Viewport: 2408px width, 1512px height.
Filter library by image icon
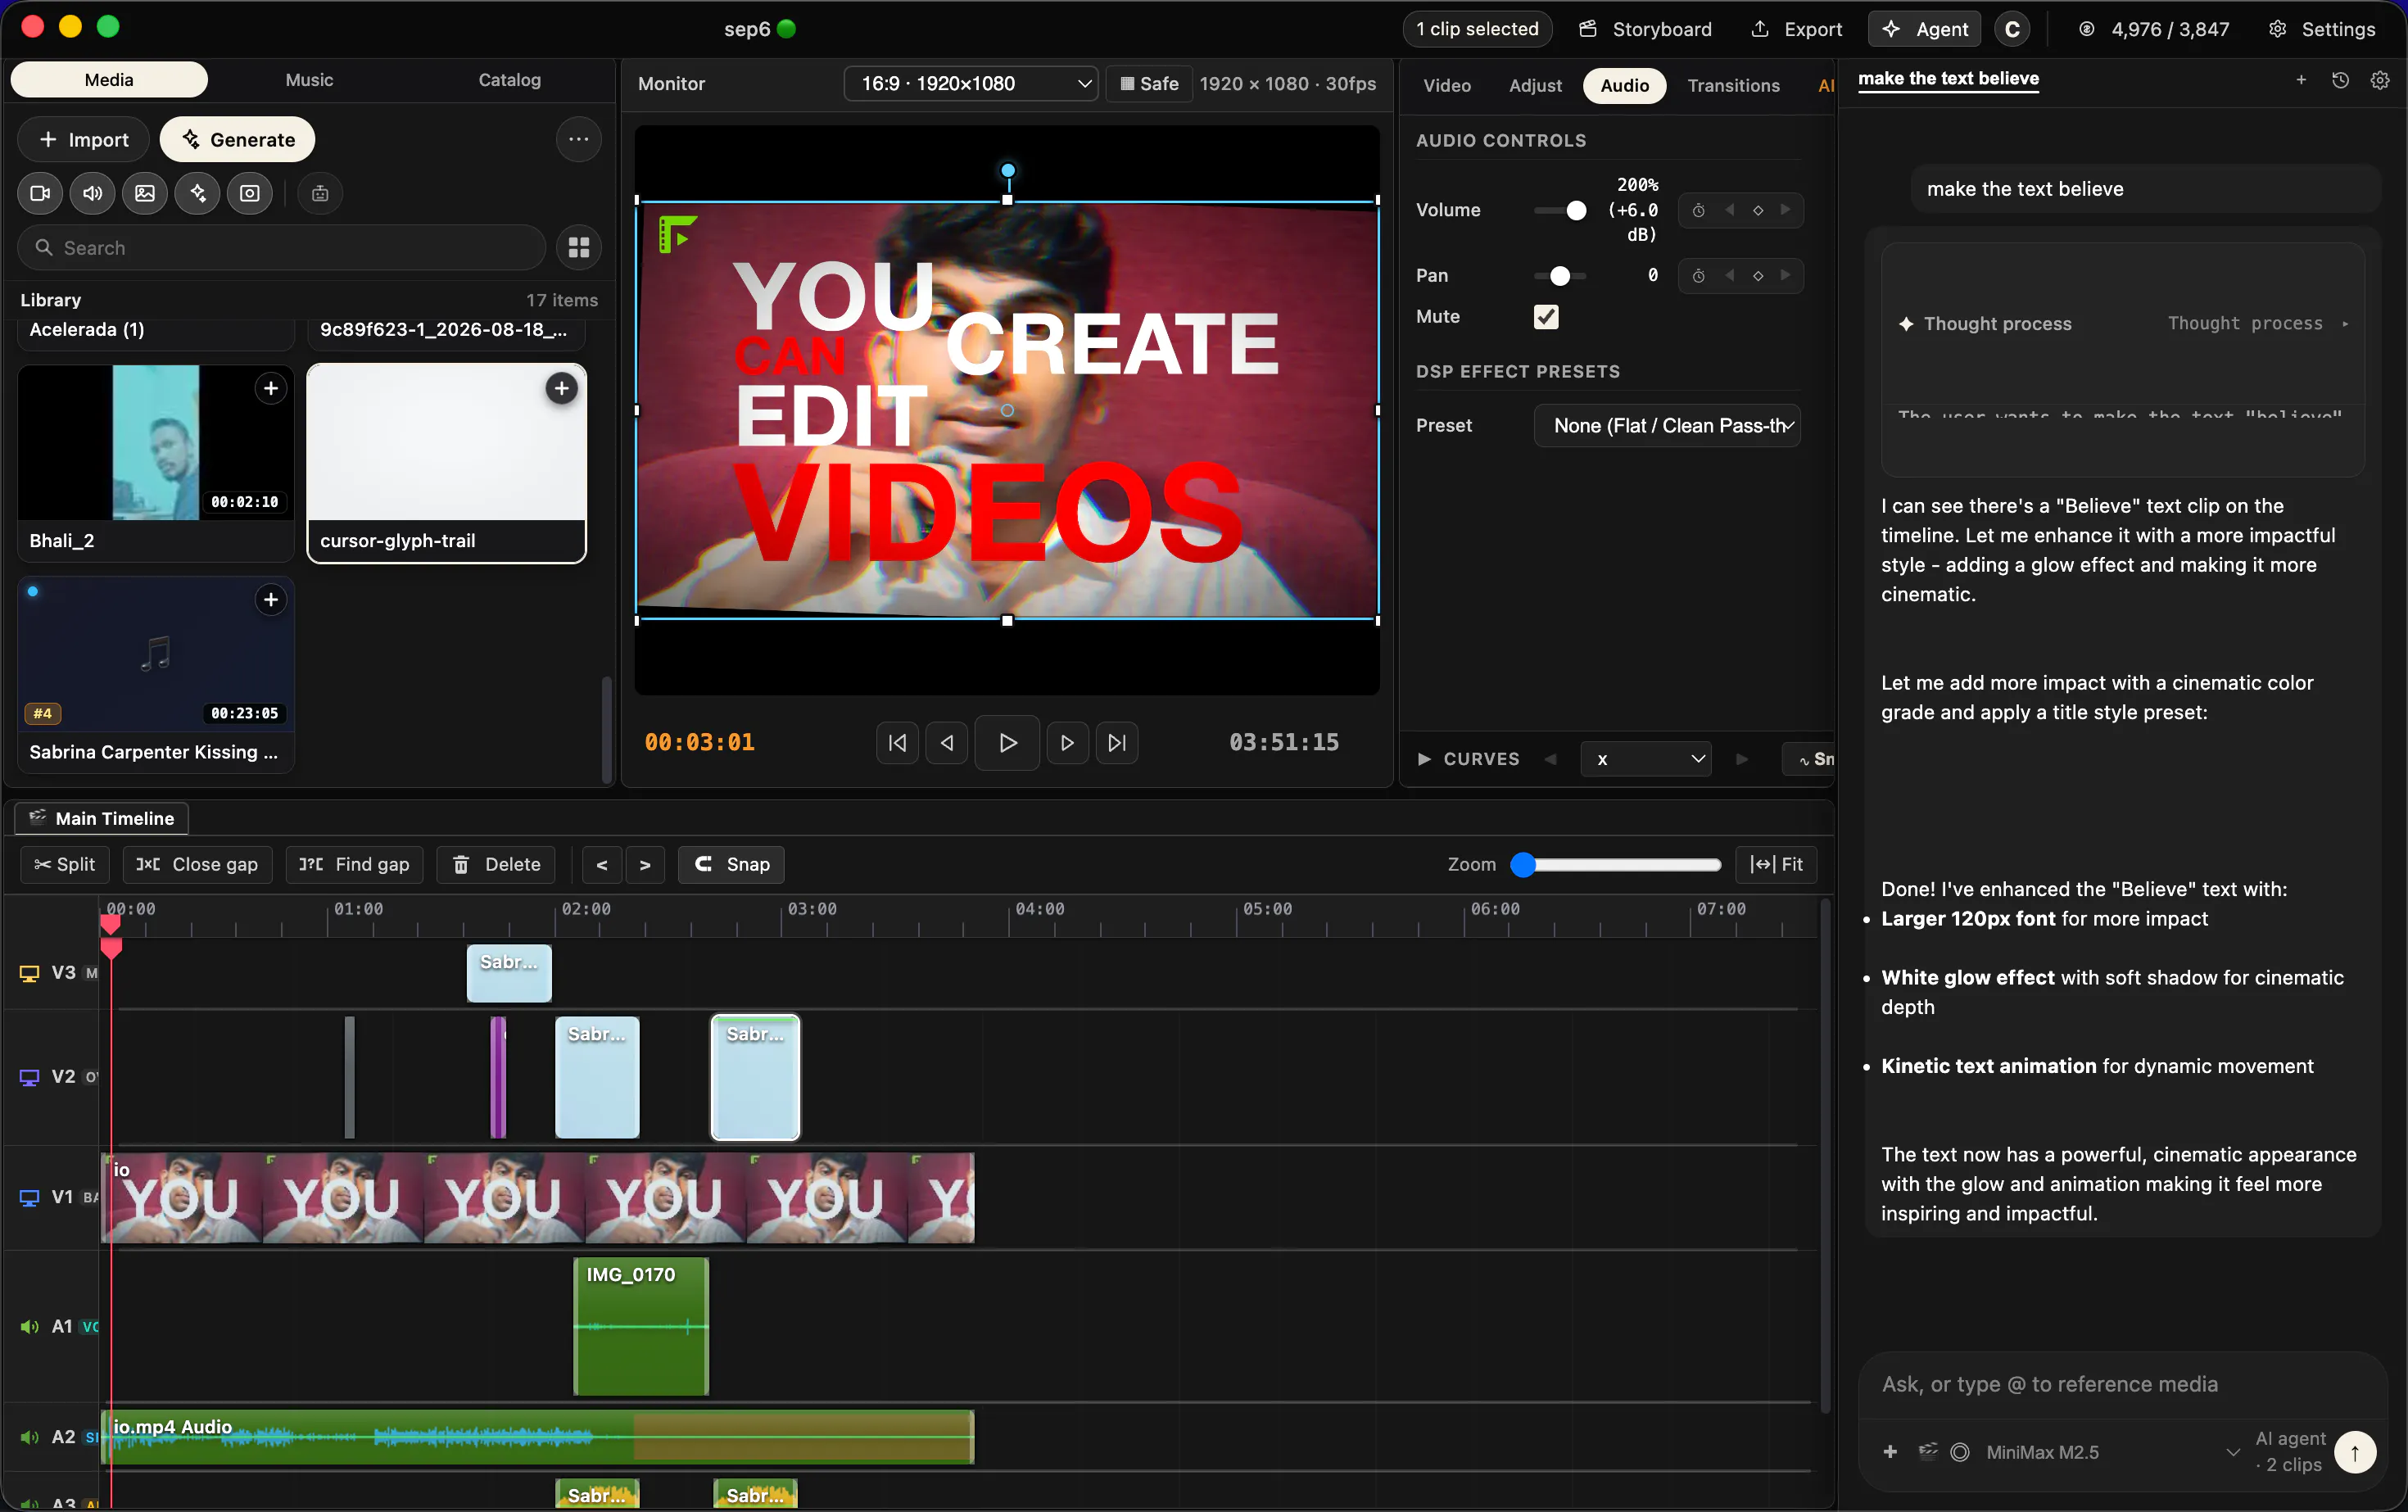tap(145, 193)
